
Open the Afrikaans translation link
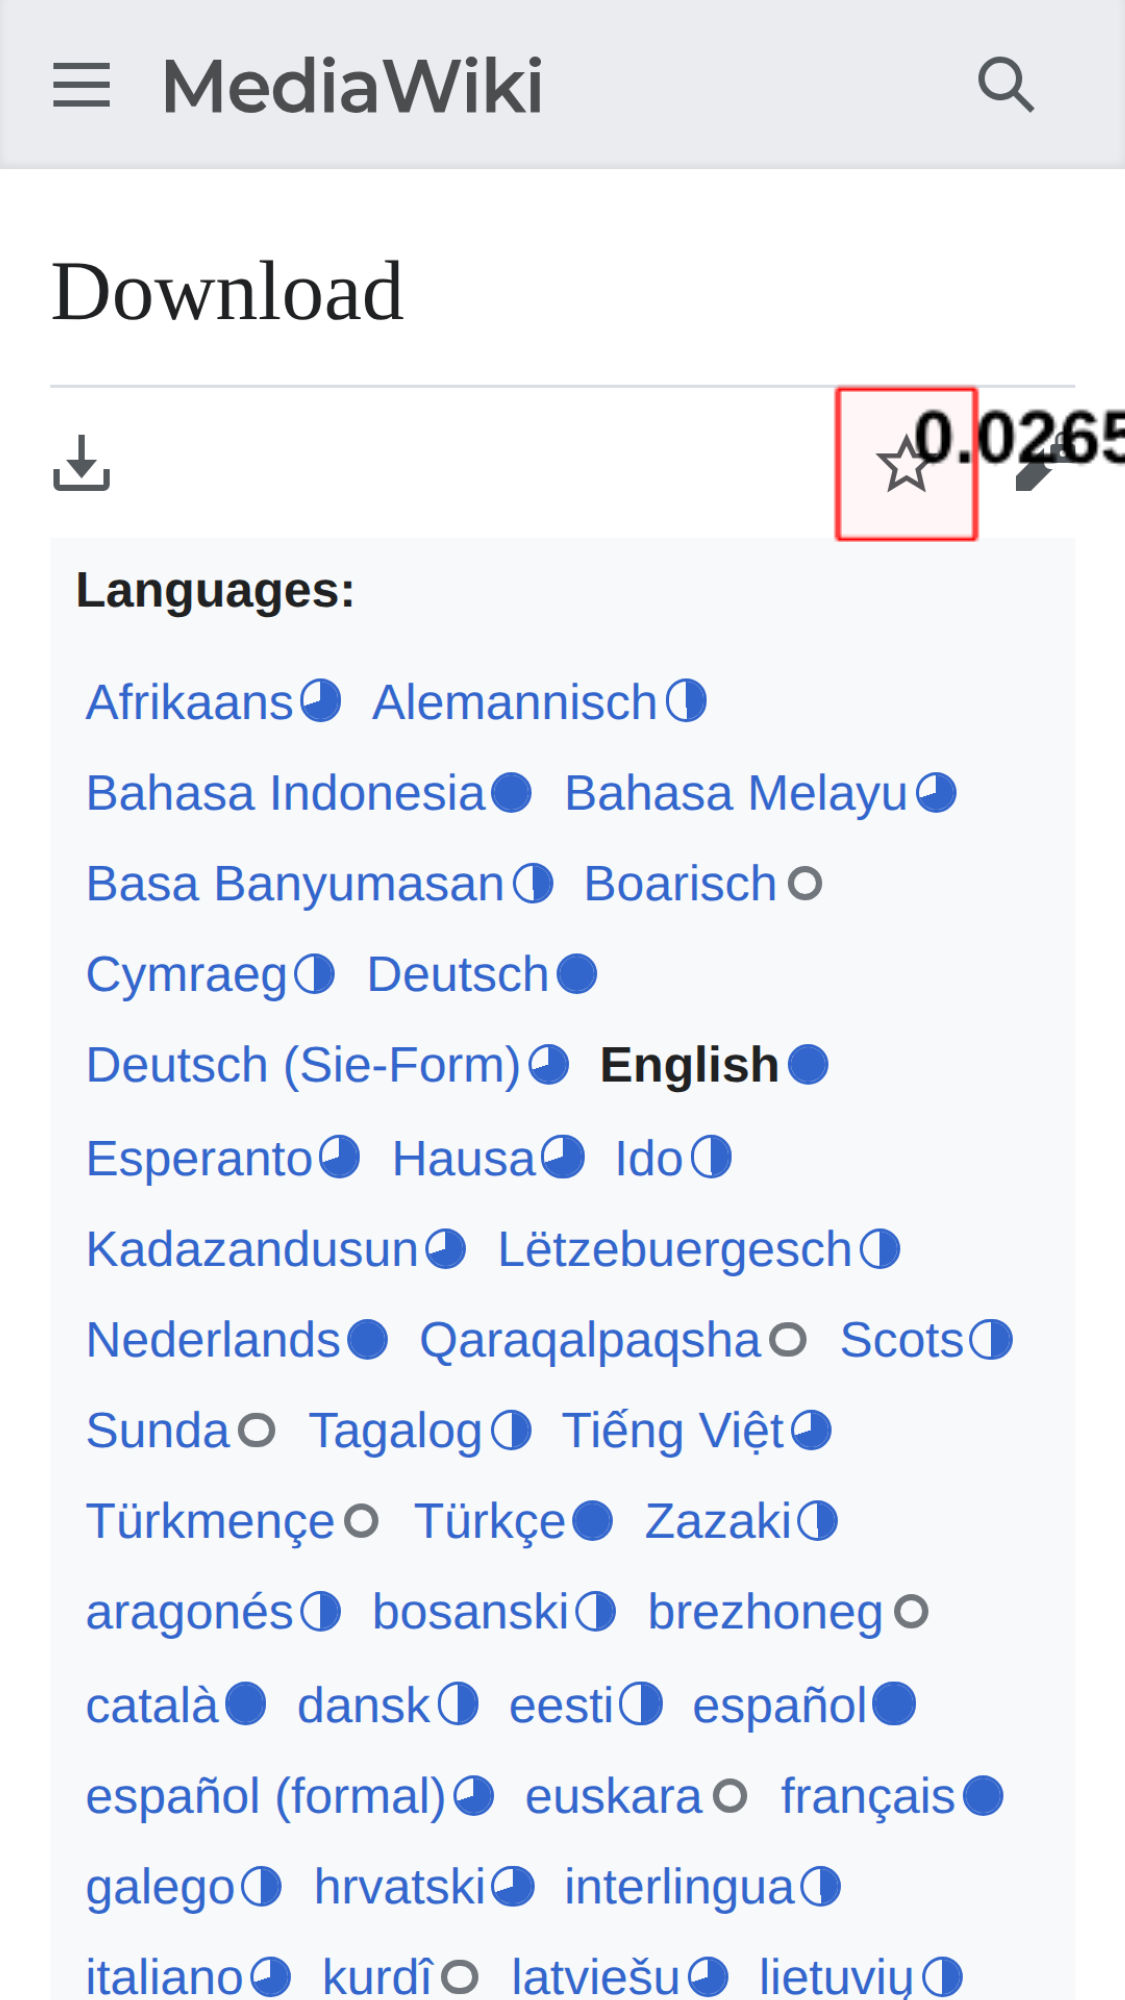(x=189, y=702)
